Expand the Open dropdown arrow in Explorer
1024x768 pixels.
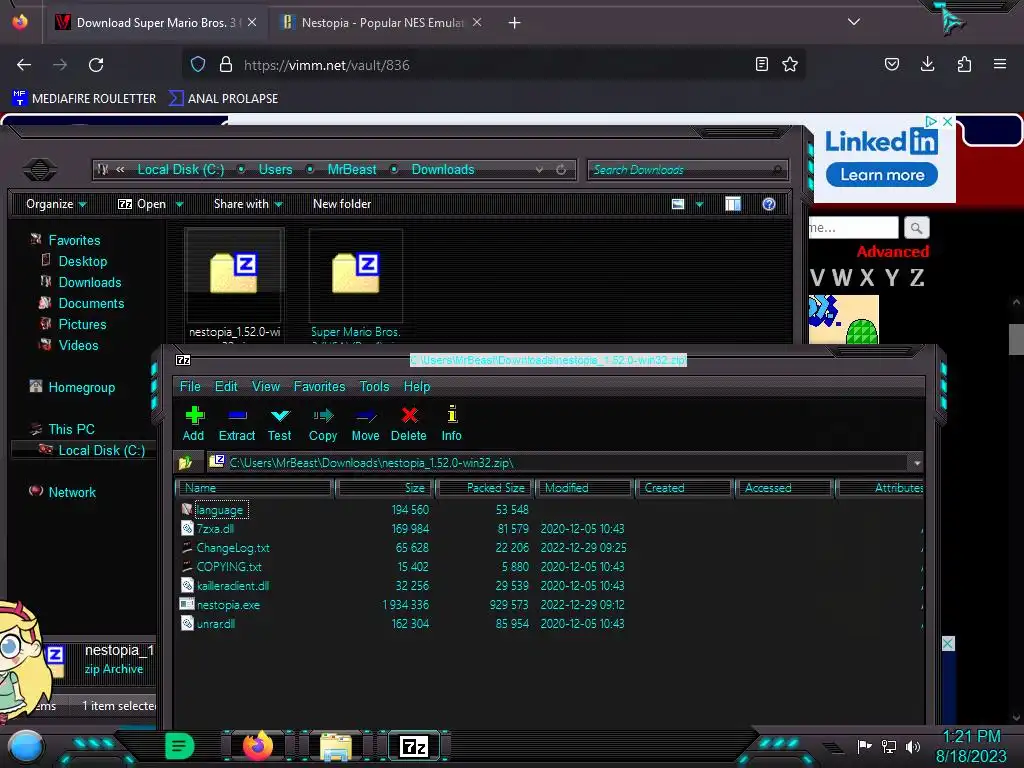(x=180, y=204)
